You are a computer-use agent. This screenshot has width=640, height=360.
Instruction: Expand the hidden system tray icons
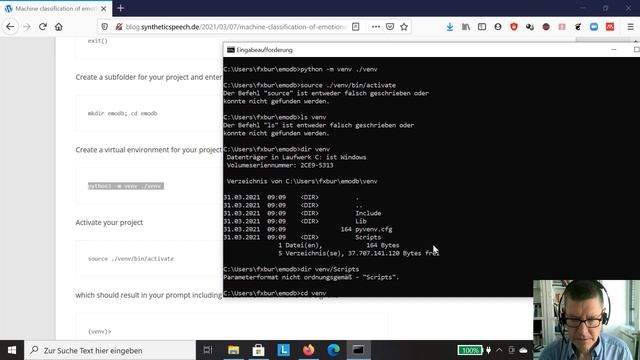pos(499,350)
